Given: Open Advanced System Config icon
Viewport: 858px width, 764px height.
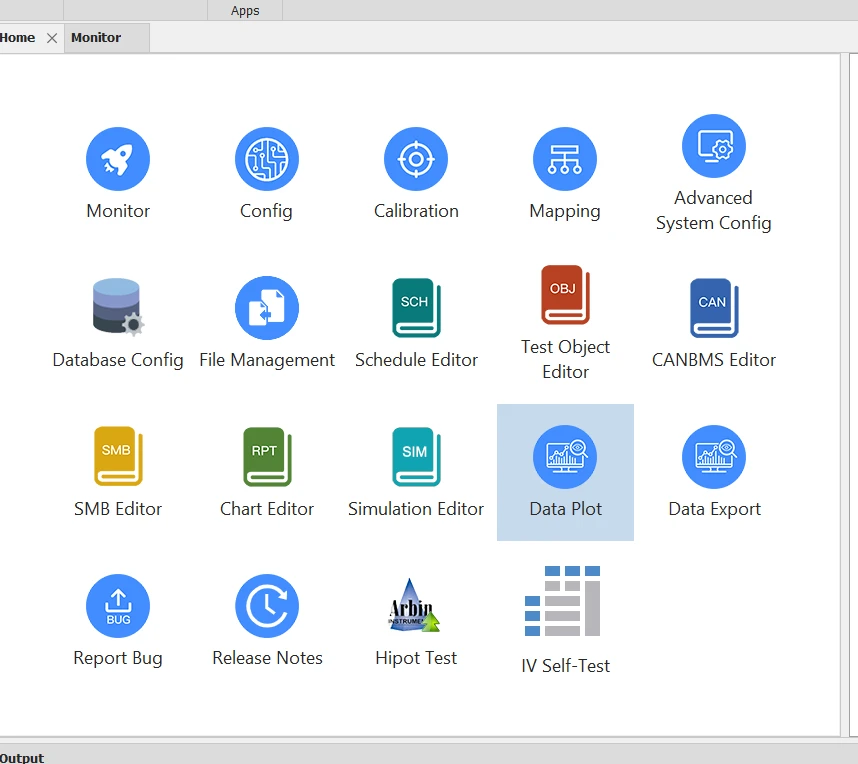Looking at the screenshot, I should [714, 146].
